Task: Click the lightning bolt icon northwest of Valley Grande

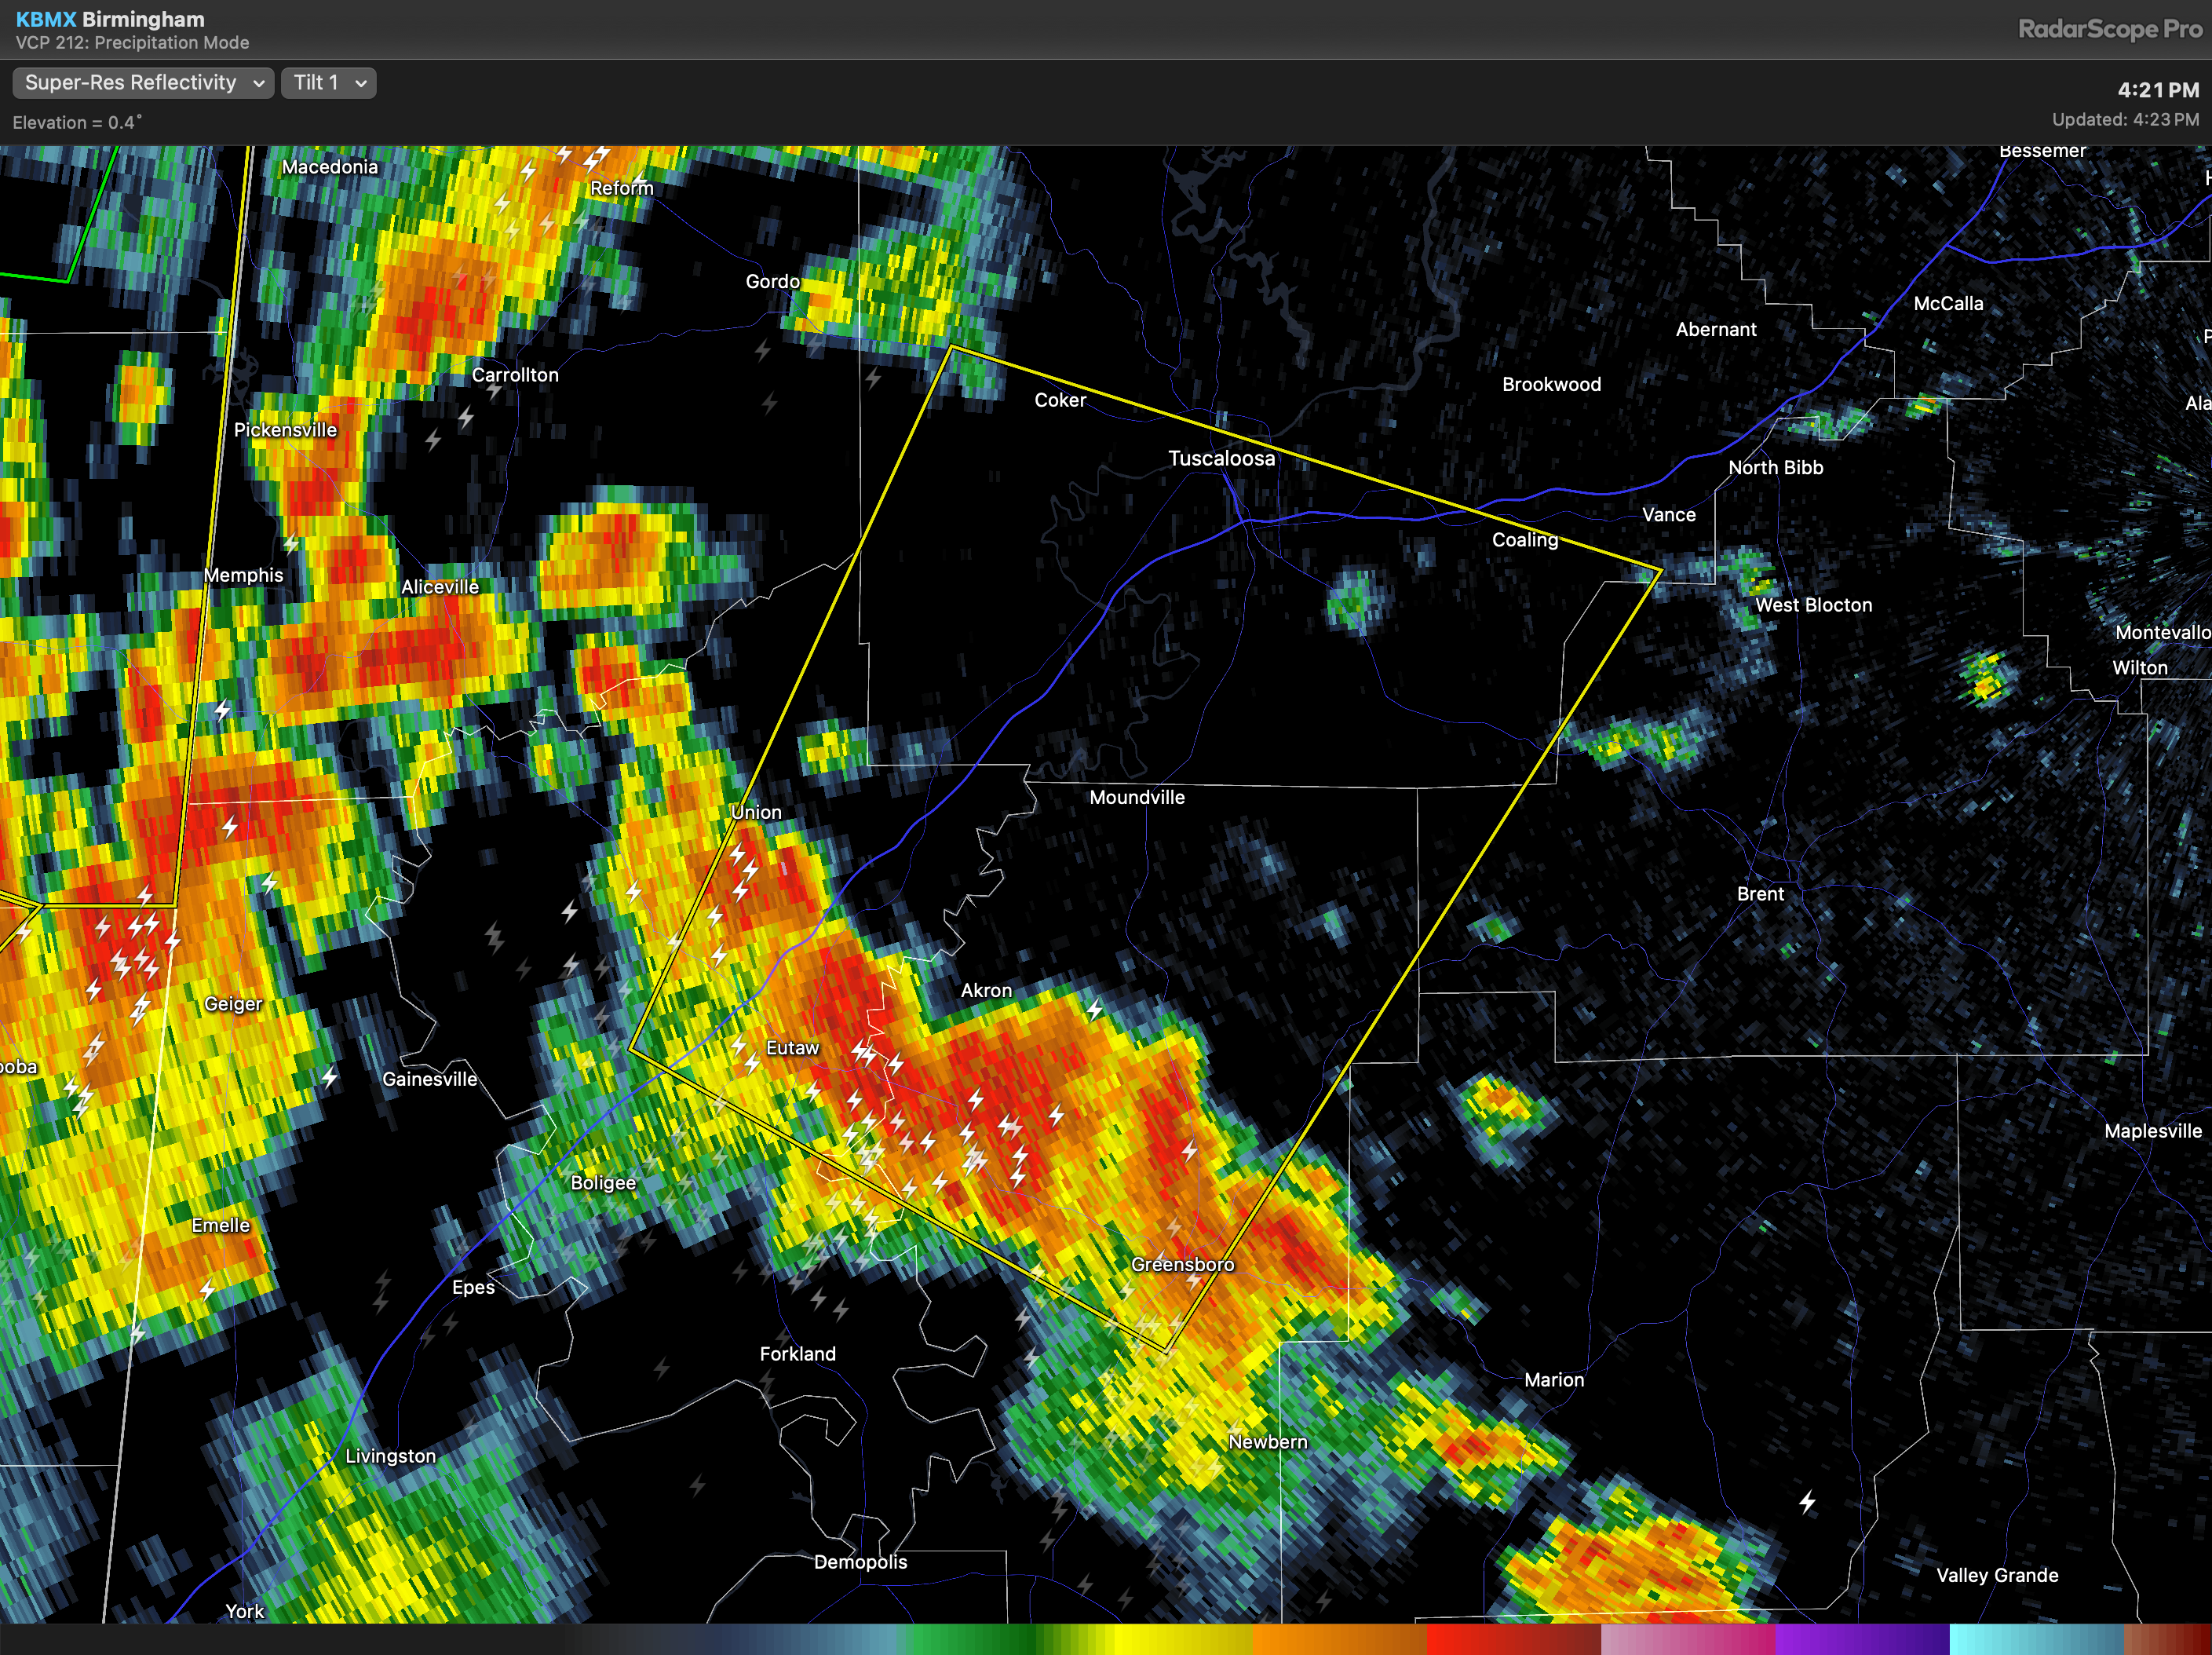Action: (1807, 1502)
